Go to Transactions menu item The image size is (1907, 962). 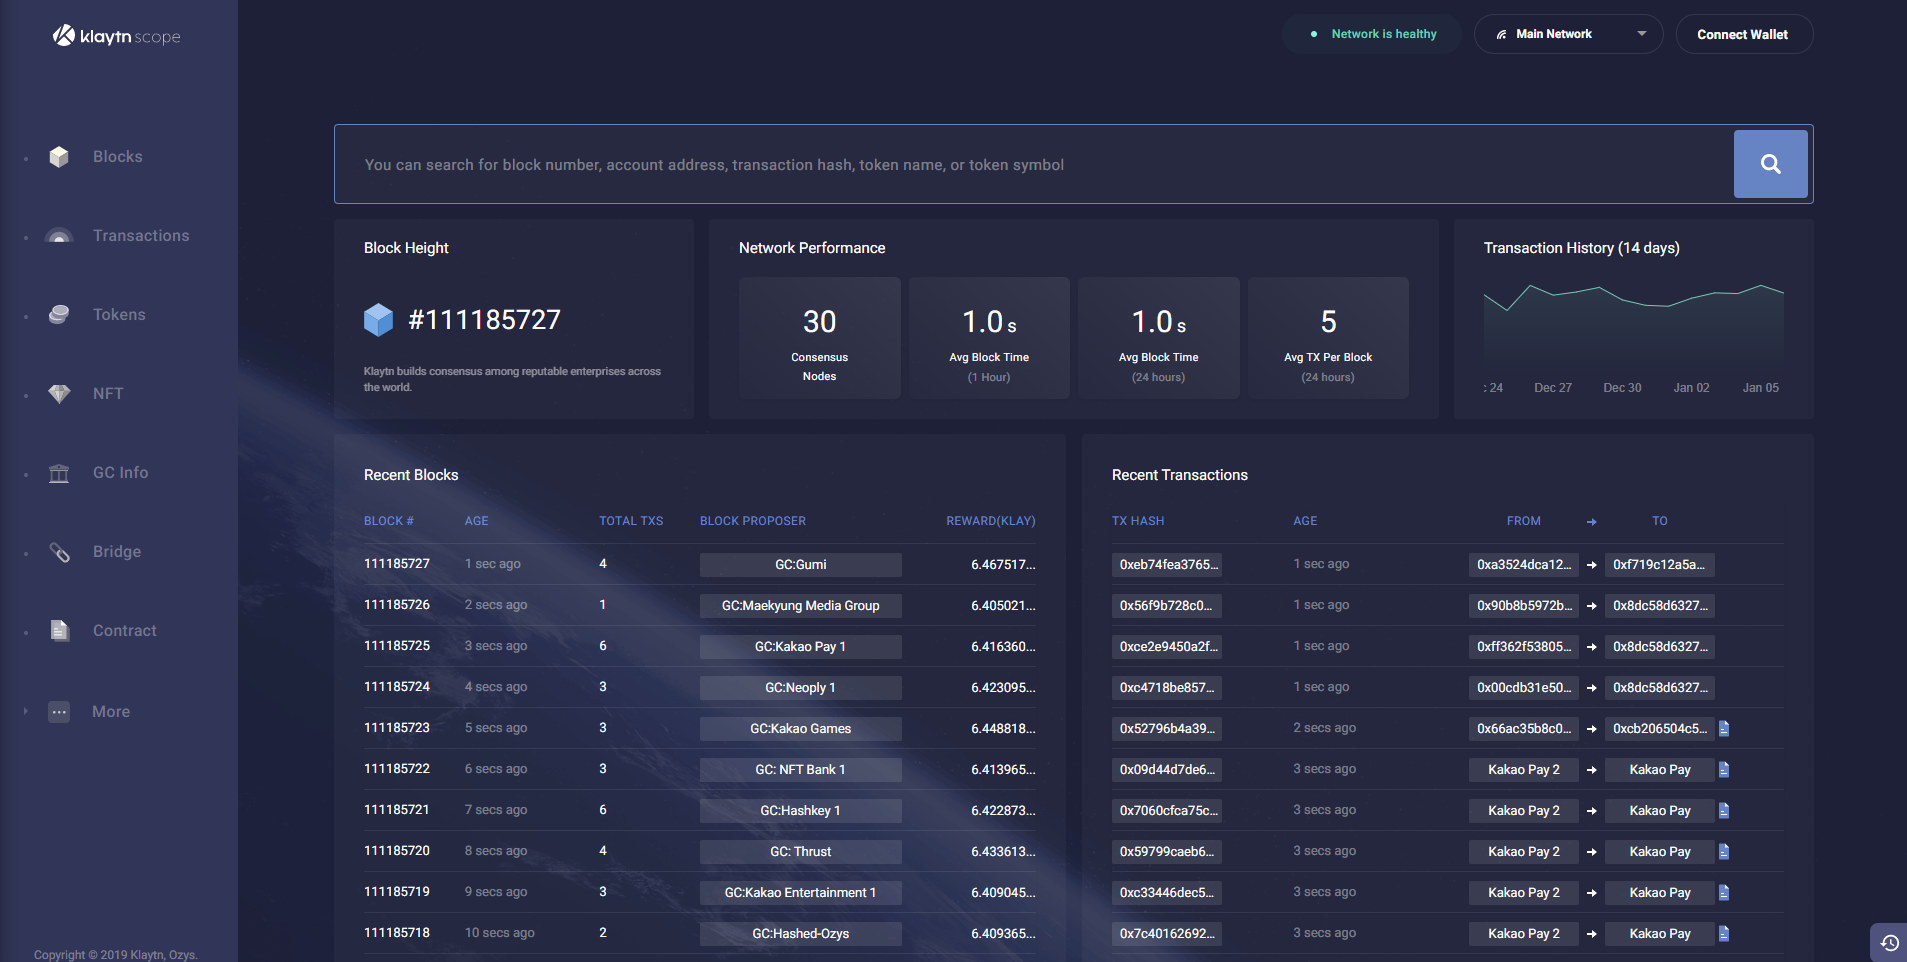[x=141, y=236]
